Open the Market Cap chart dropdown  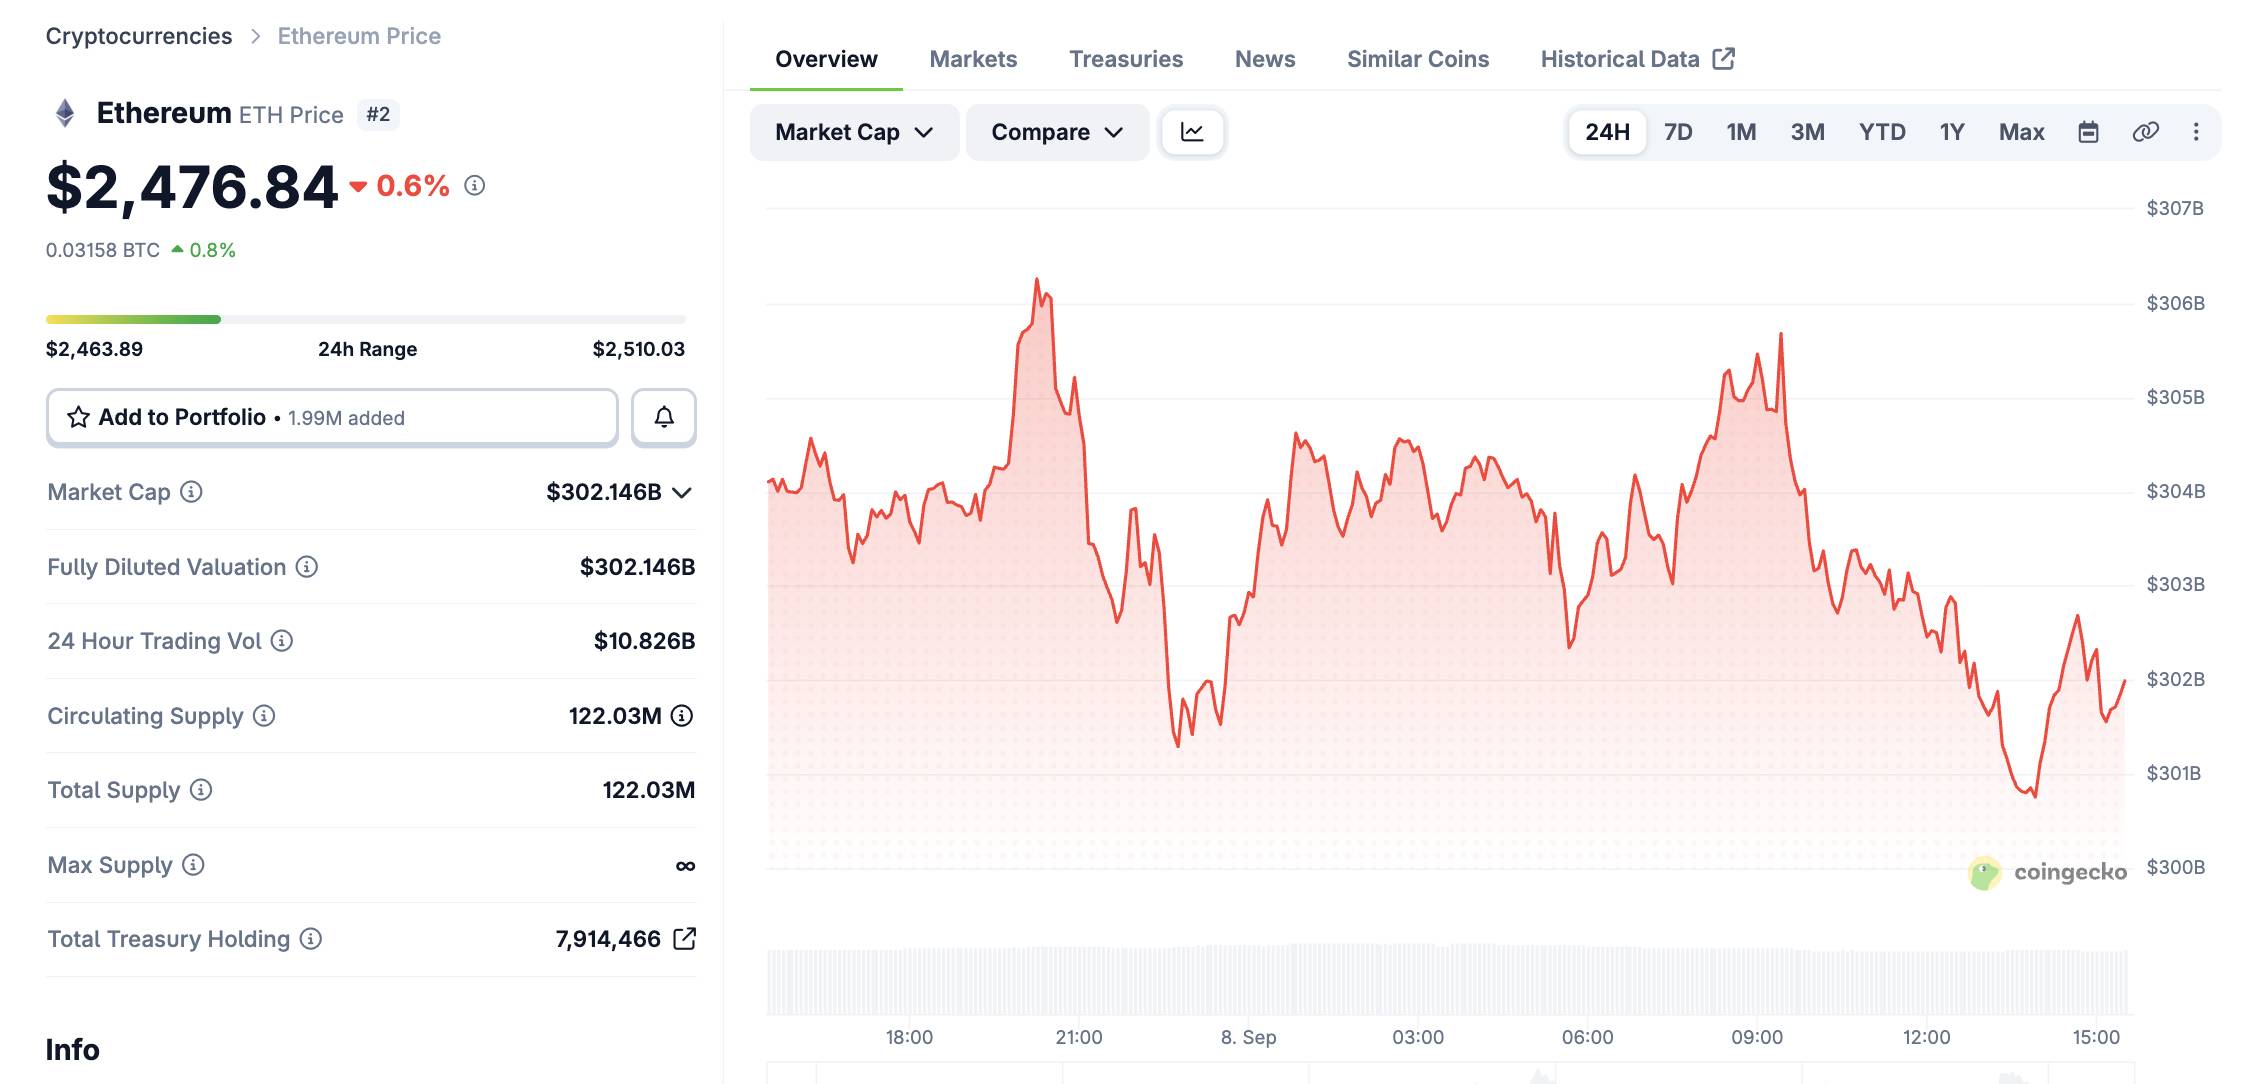854,132
